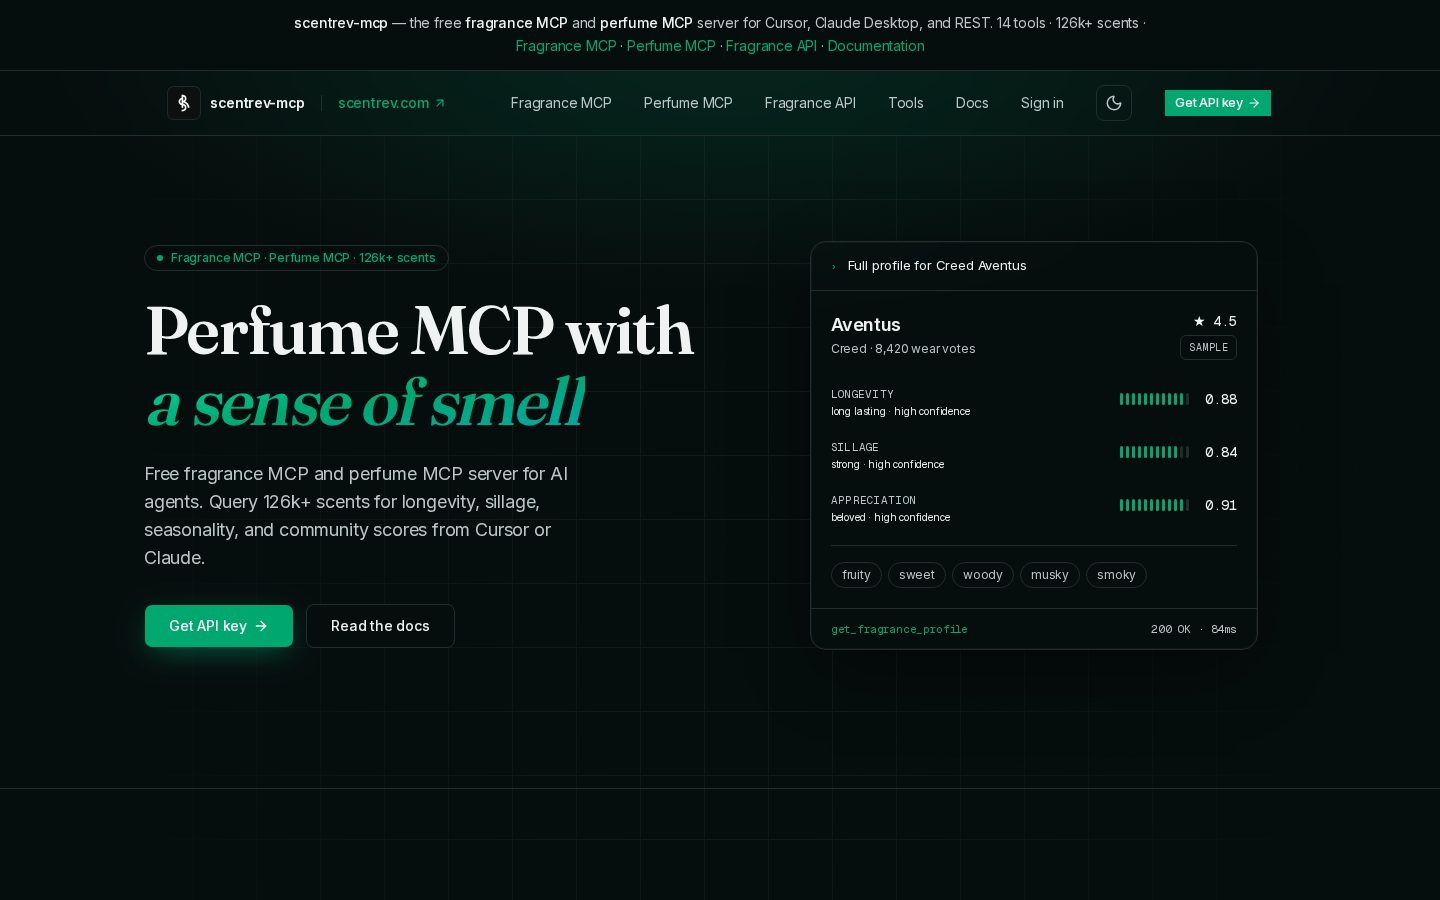Open scentrev.com external link
This screenshot has height=900, width=1440.
click(x=392, y=103)
